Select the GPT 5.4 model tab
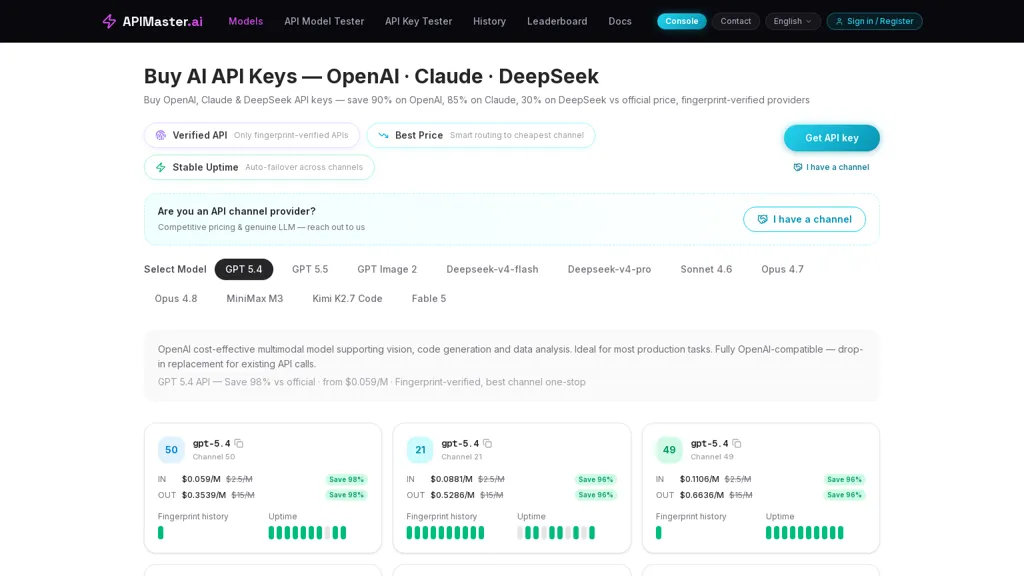This screenshot has height=576, width=1024. [244, 269]
